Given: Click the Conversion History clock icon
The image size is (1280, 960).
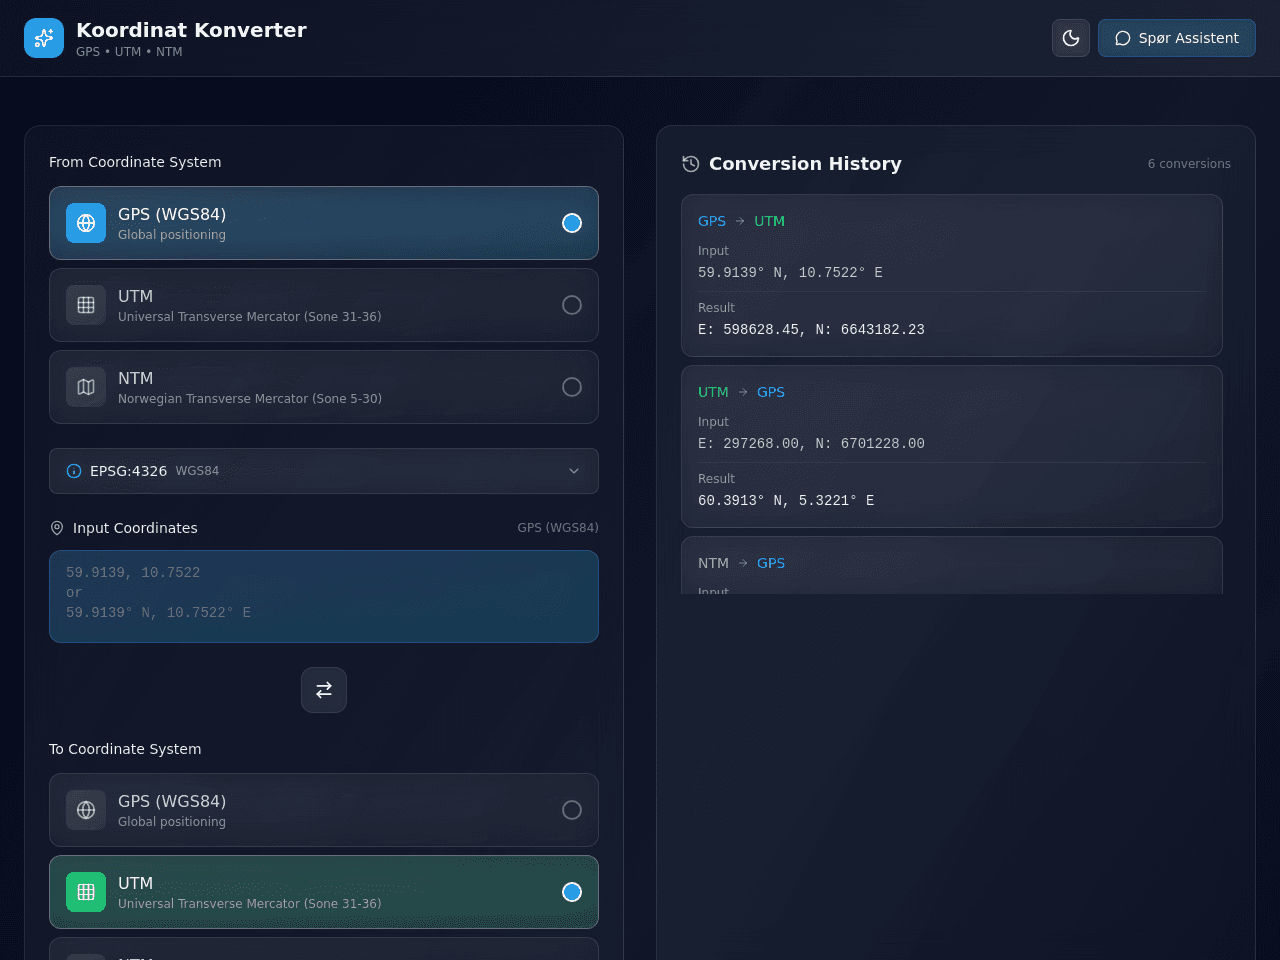Looking at the screenshot, I should tap(691, 164).
